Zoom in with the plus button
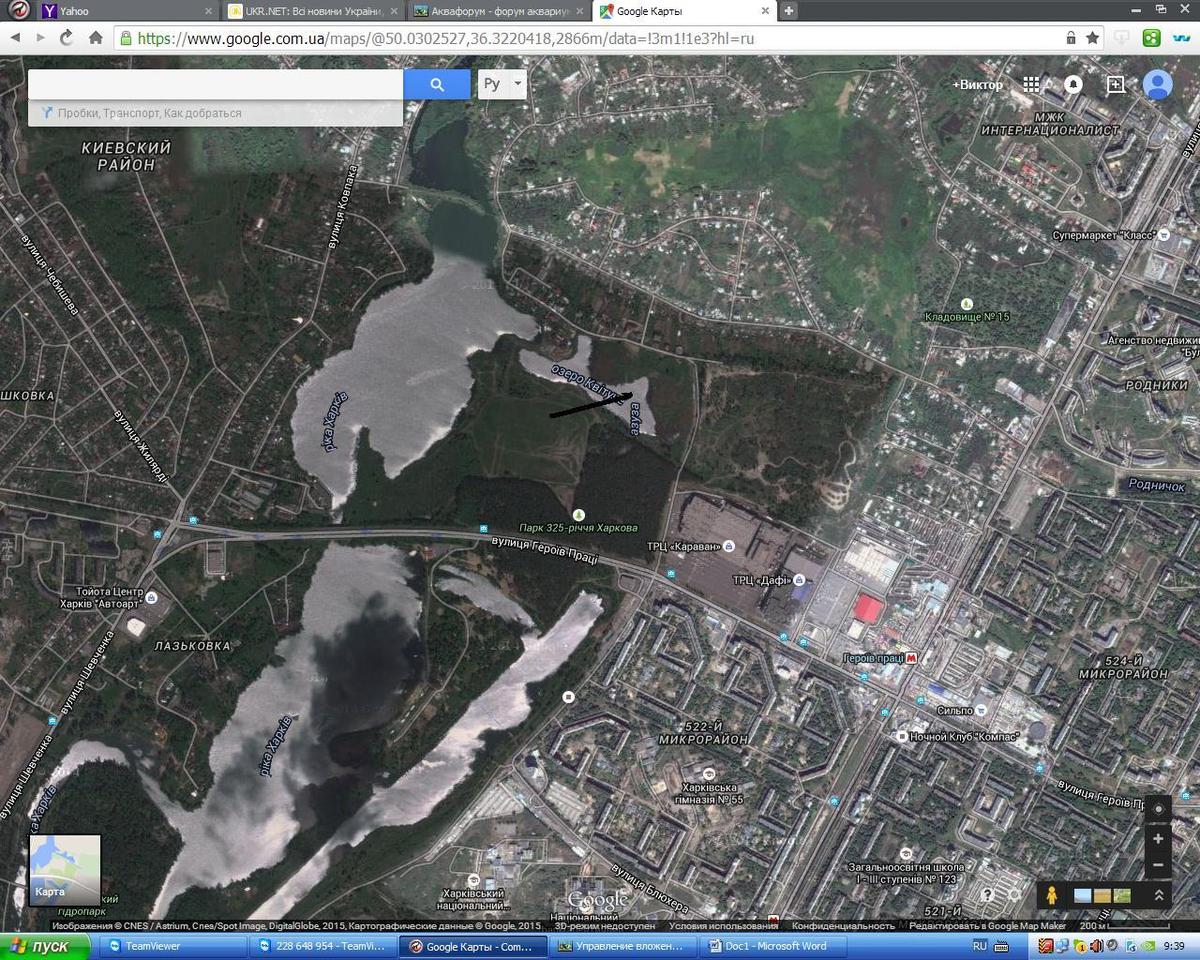Viewport: 1200px width, 960px height. [1158, 839]
